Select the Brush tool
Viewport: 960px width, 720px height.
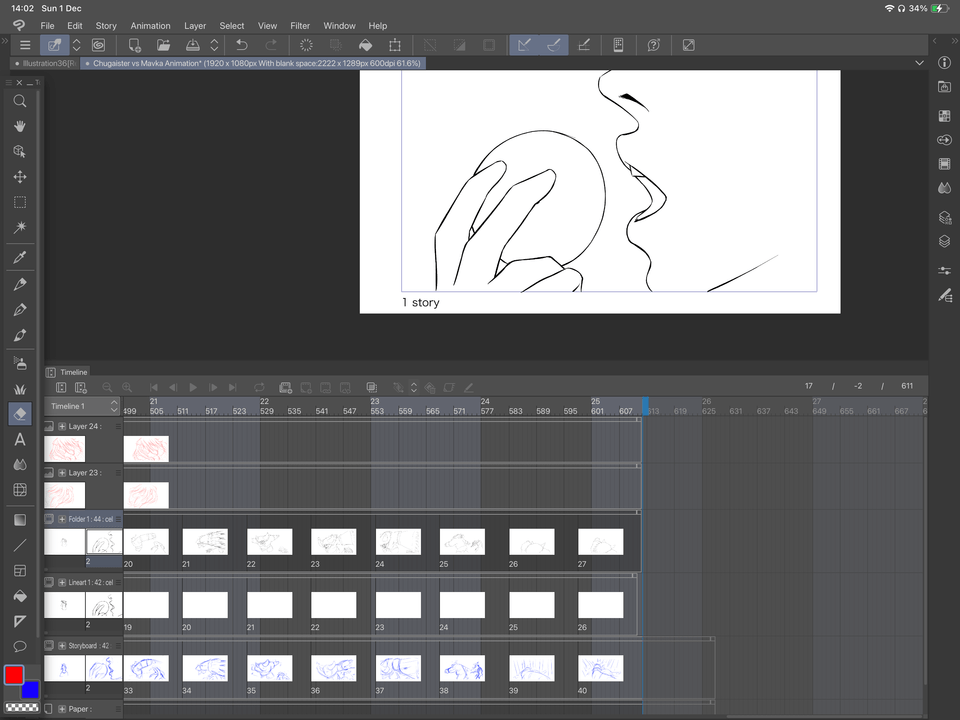pyautogui.click(x=20, y=335)
